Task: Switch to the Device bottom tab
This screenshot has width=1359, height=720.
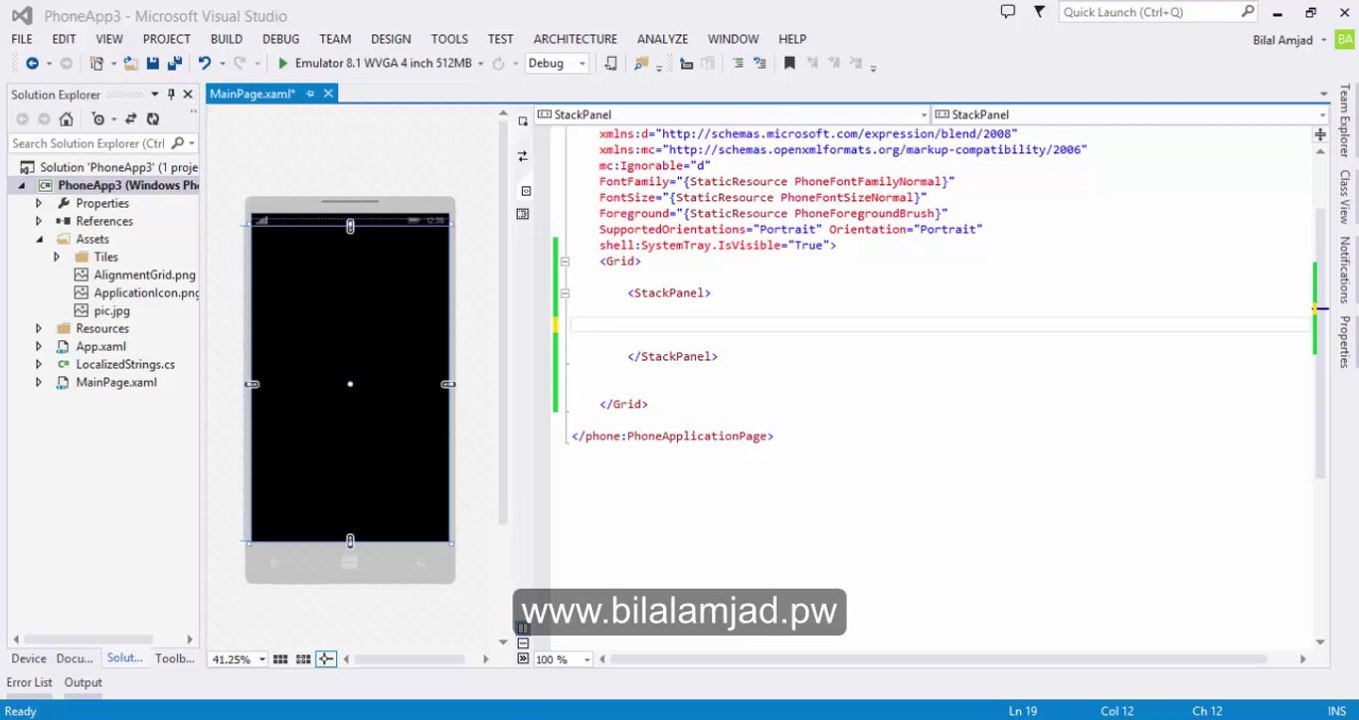Action: point(28,658)
